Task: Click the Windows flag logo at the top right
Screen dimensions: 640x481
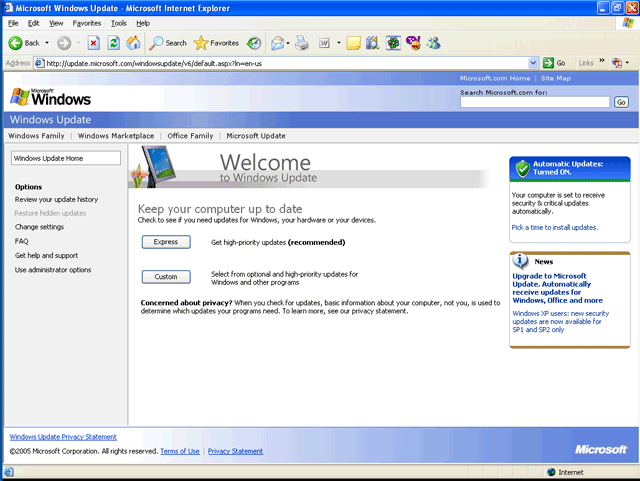Action: (x=628, y=23)
